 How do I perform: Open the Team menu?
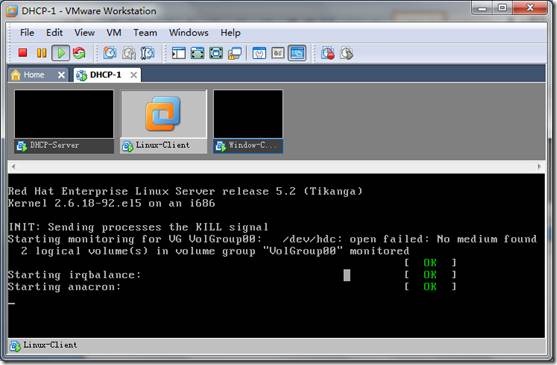[x=145, y=33]
